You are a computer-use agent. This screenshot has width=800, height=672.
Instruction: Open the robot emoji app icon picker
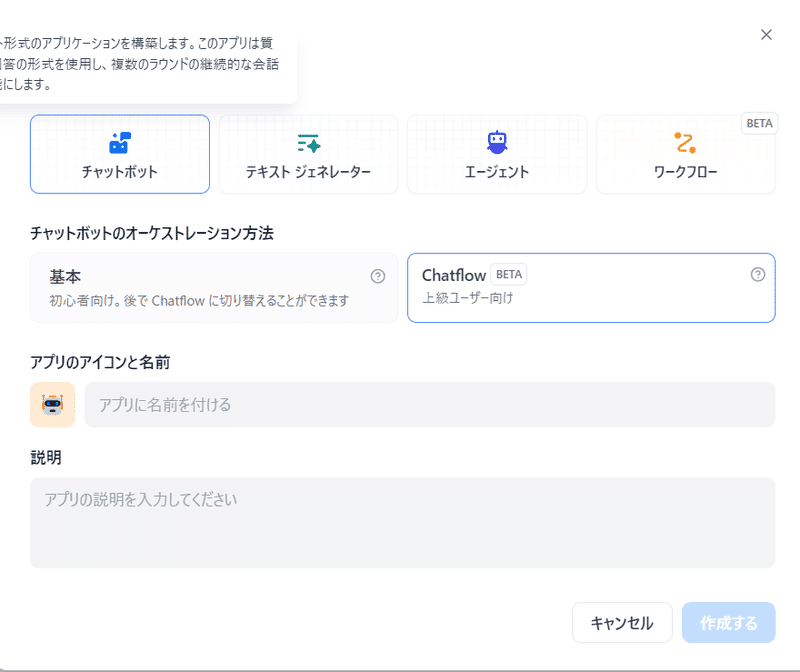click(x=52, y=405)
